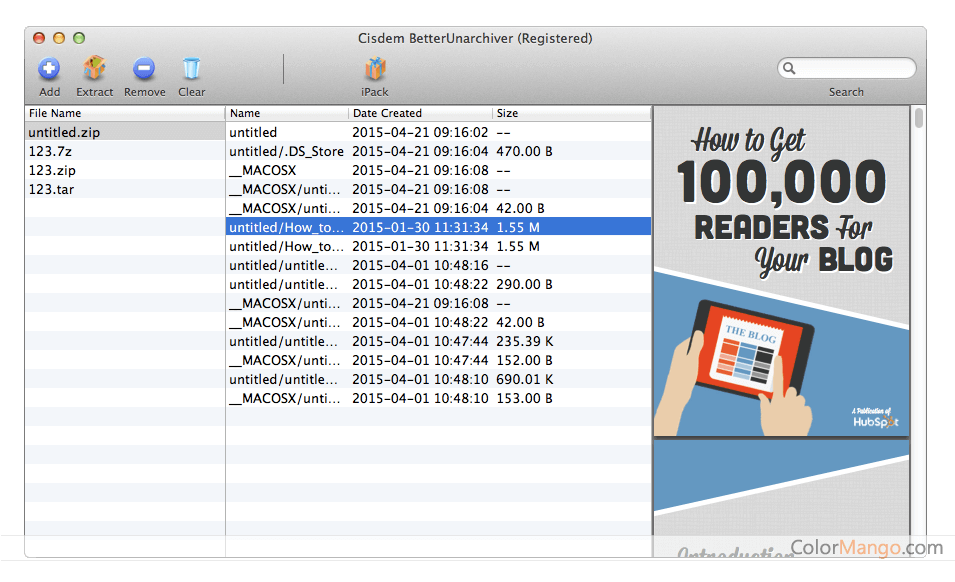Screen dimensions: 955x582
Task: Click the Extract toolbar icon
Action: [94, 68]
